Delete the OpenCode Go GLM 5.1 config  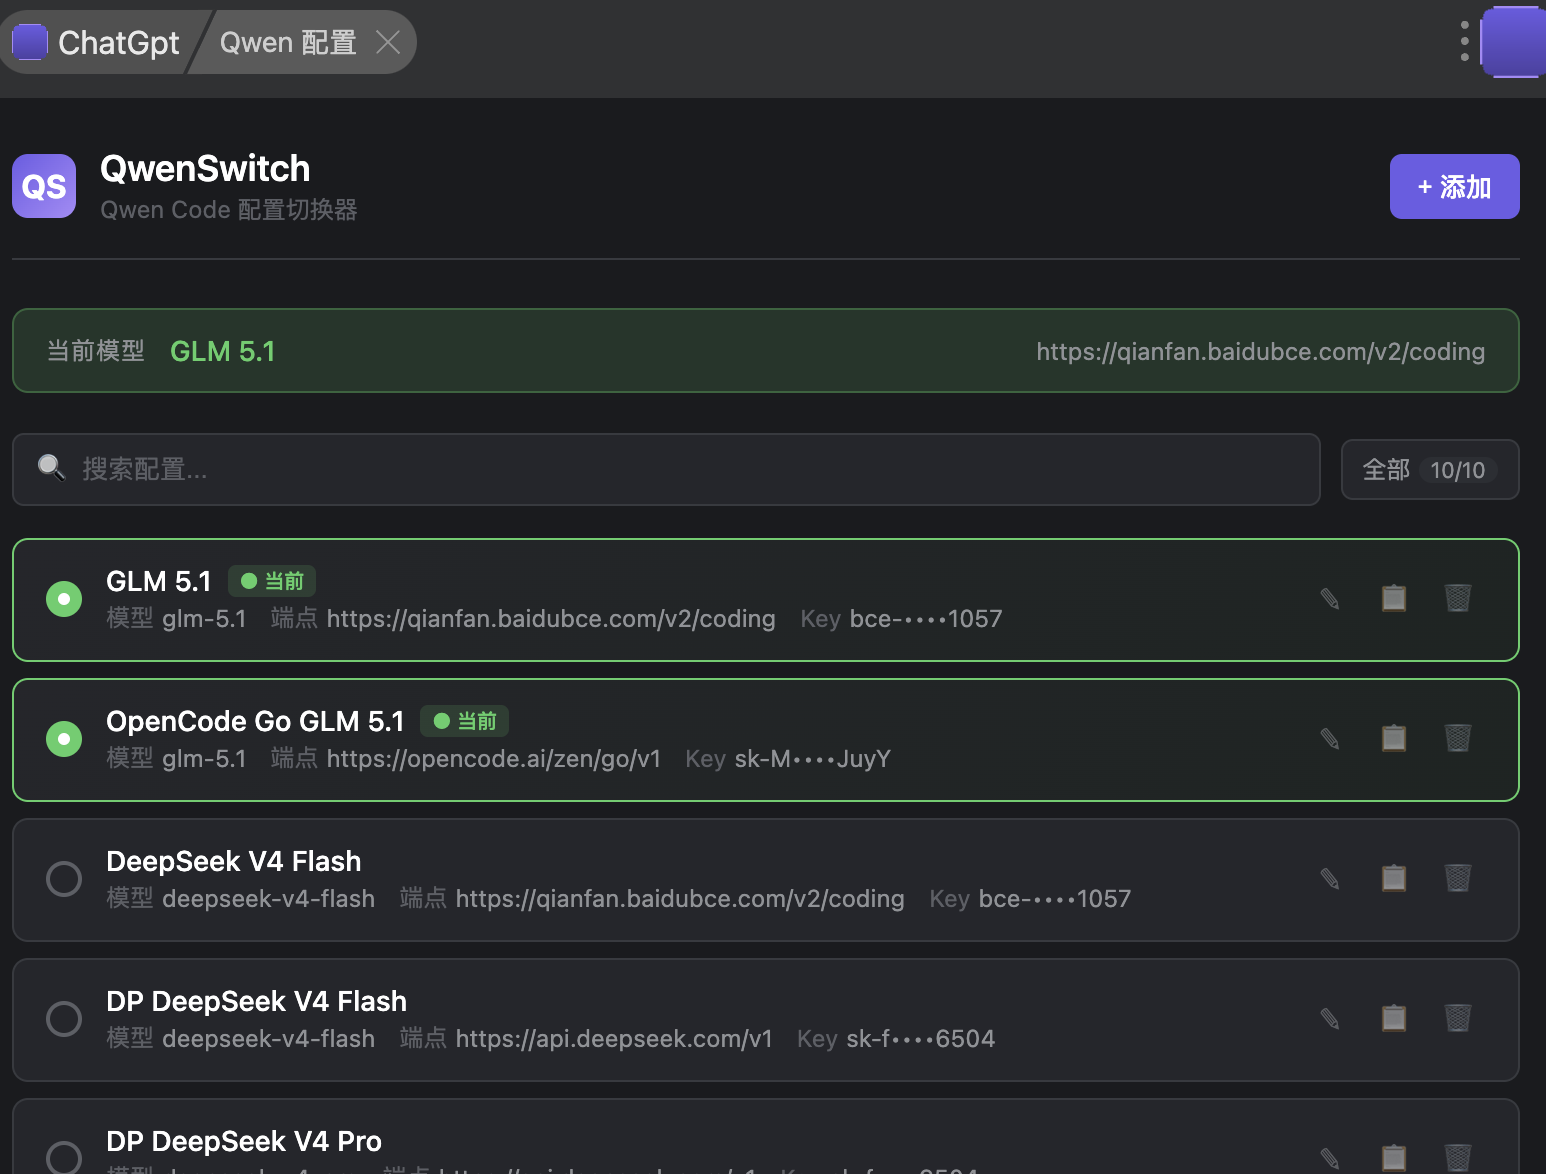coord(1458,739)
